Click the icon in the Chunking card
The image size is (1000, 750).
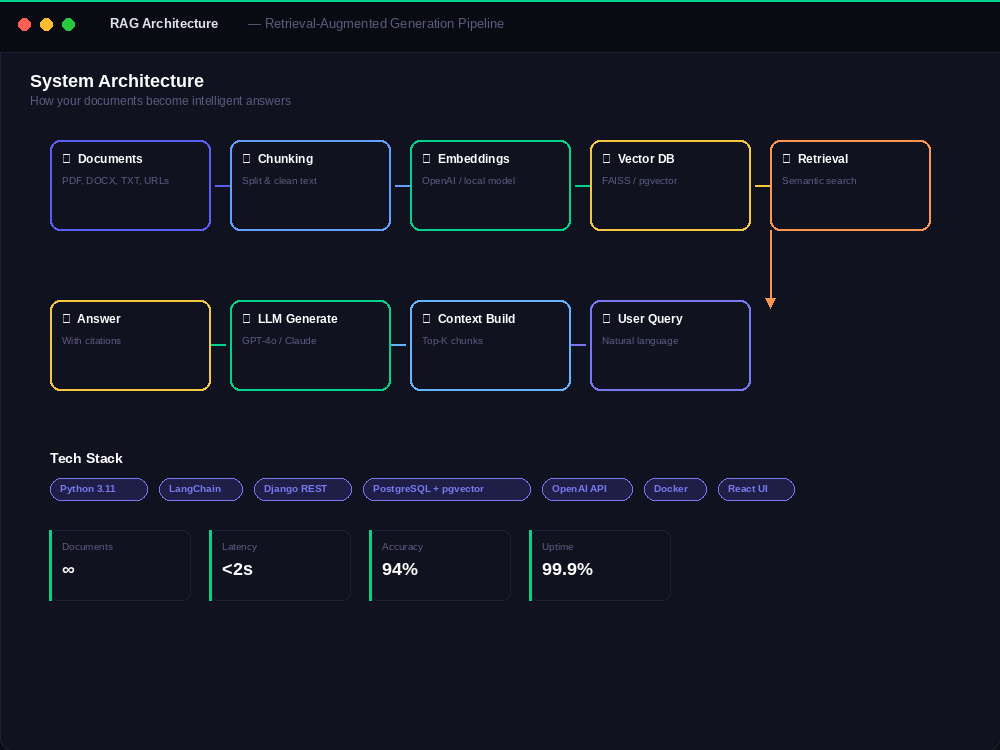tap(246, 159)
